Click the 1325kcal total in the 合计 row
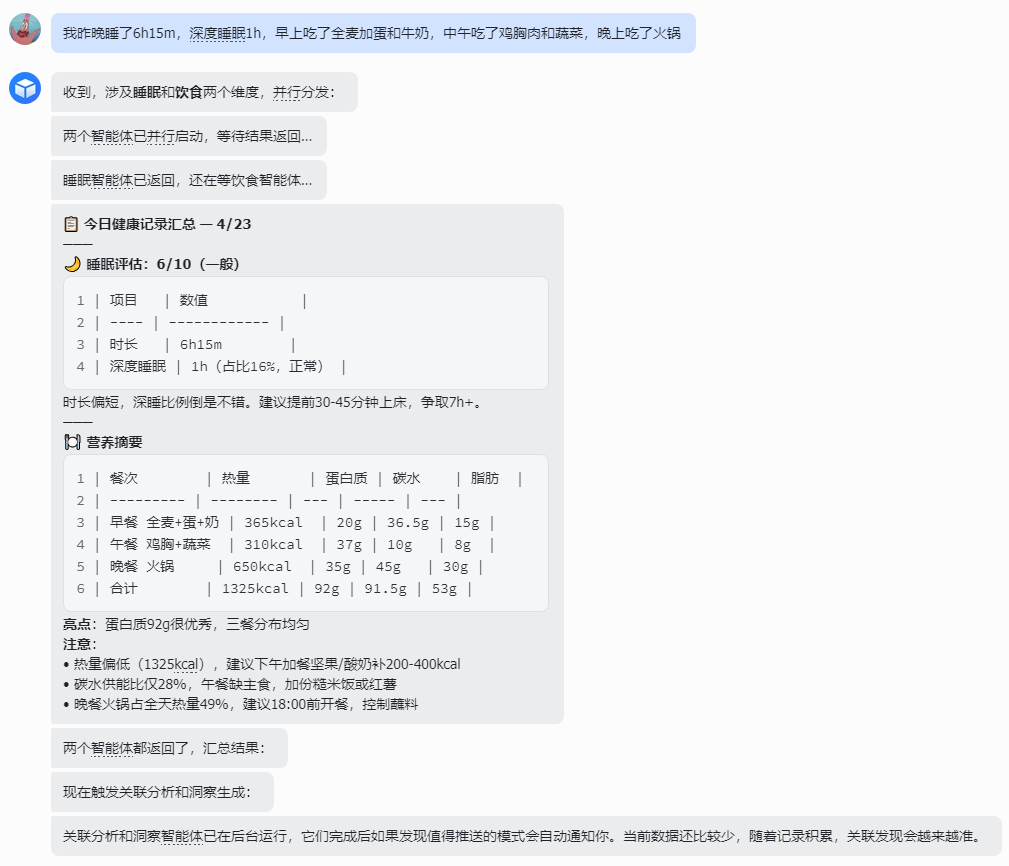This screenshot has height=866, width=1009. click(255, 589)
